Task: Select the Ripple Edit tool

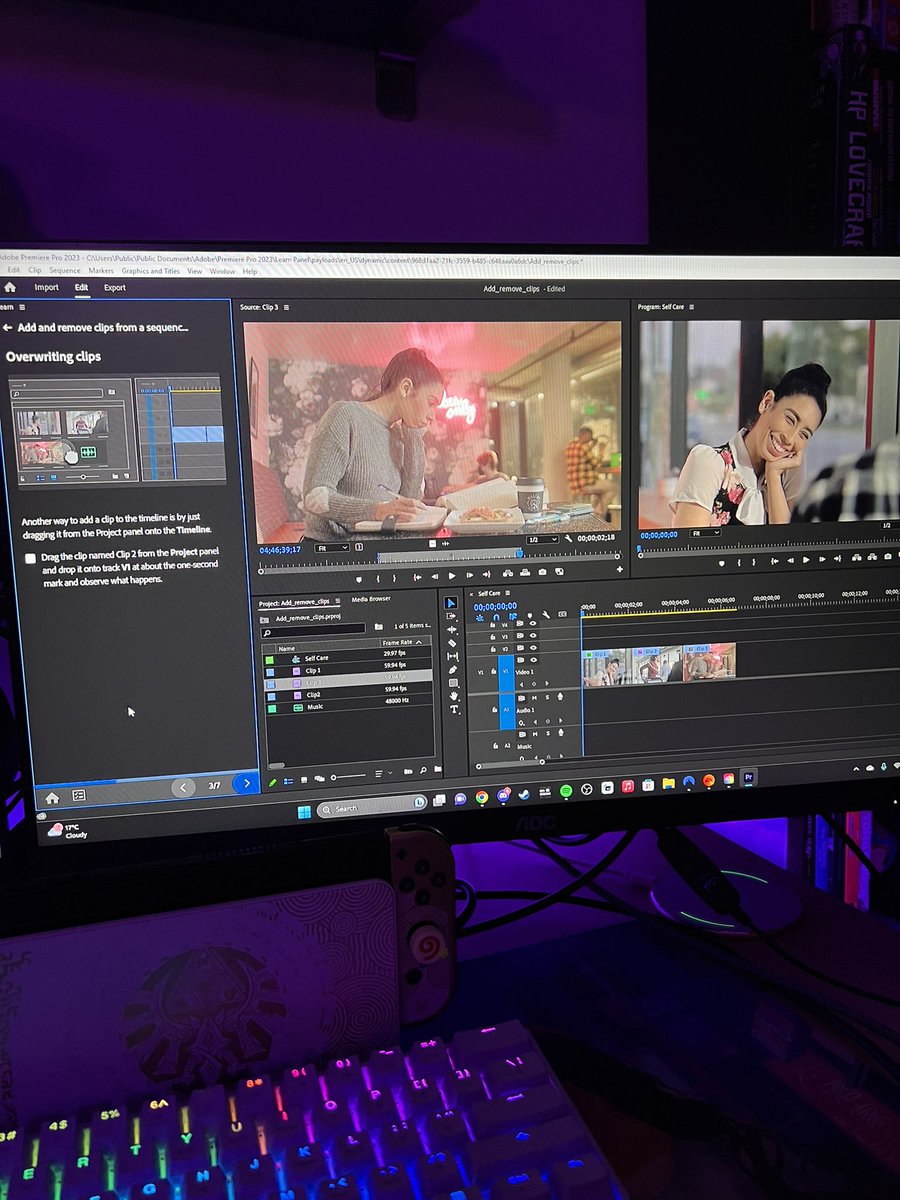Action: [x=452, y=630]
